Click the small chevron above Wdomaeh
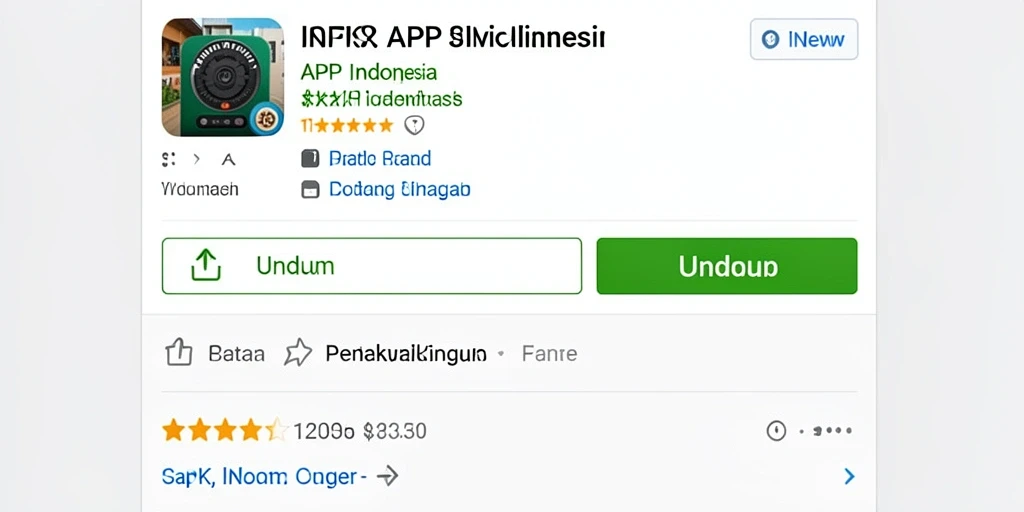Screen dimensions: 1024x512 click(197, 159)
